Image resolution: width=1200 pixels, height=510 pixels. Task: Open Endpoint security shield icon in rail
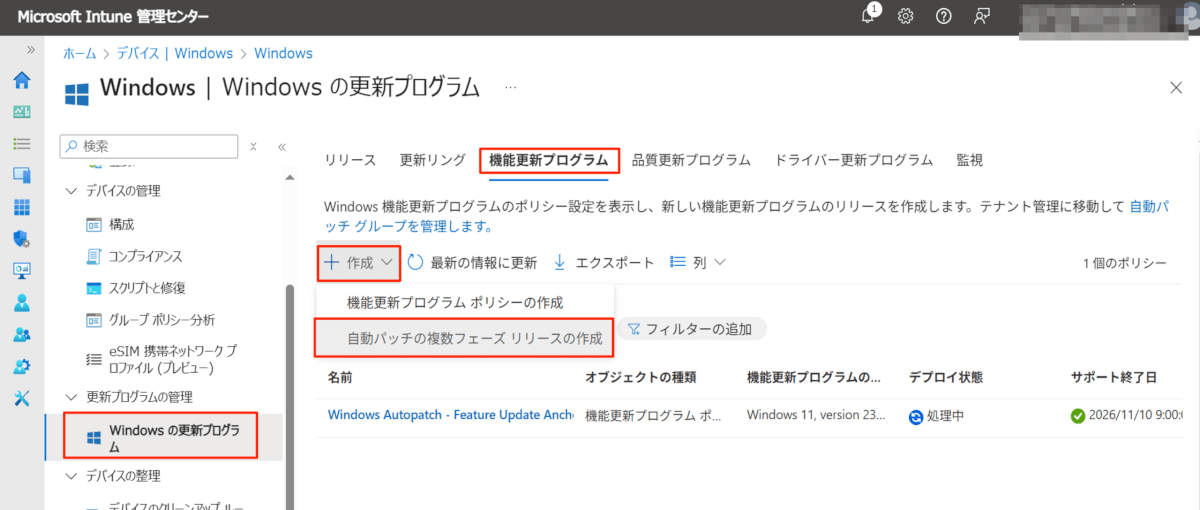pos(21,239)
